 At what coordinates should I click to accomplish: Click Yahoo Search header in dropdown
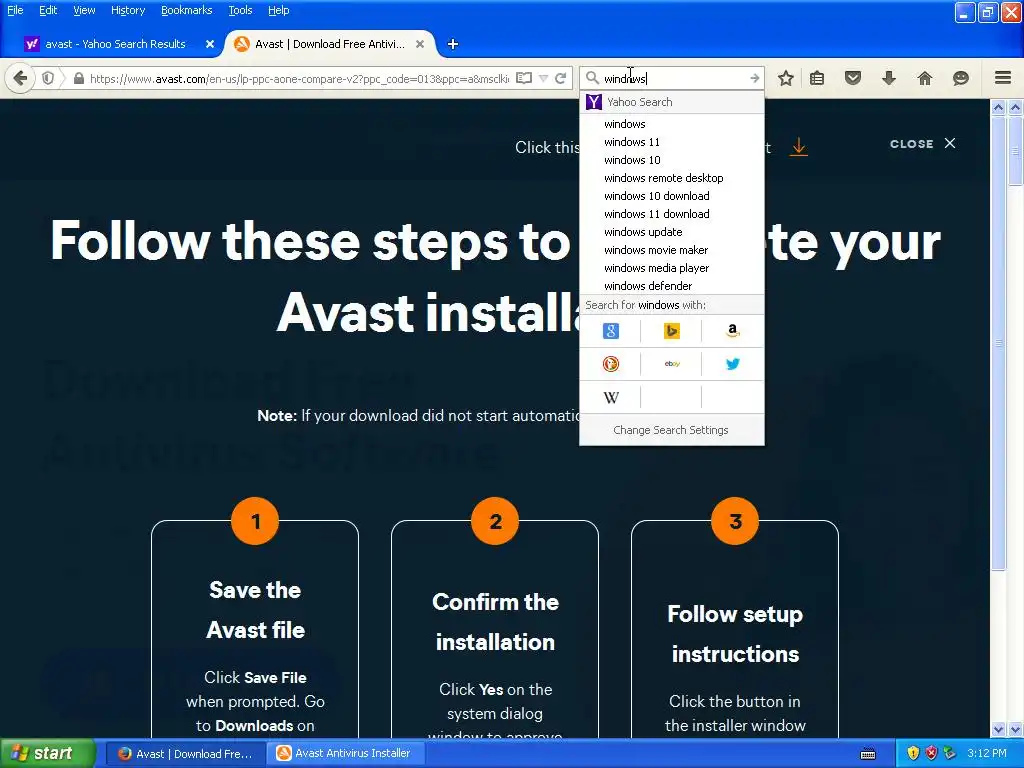click(671, 102)
